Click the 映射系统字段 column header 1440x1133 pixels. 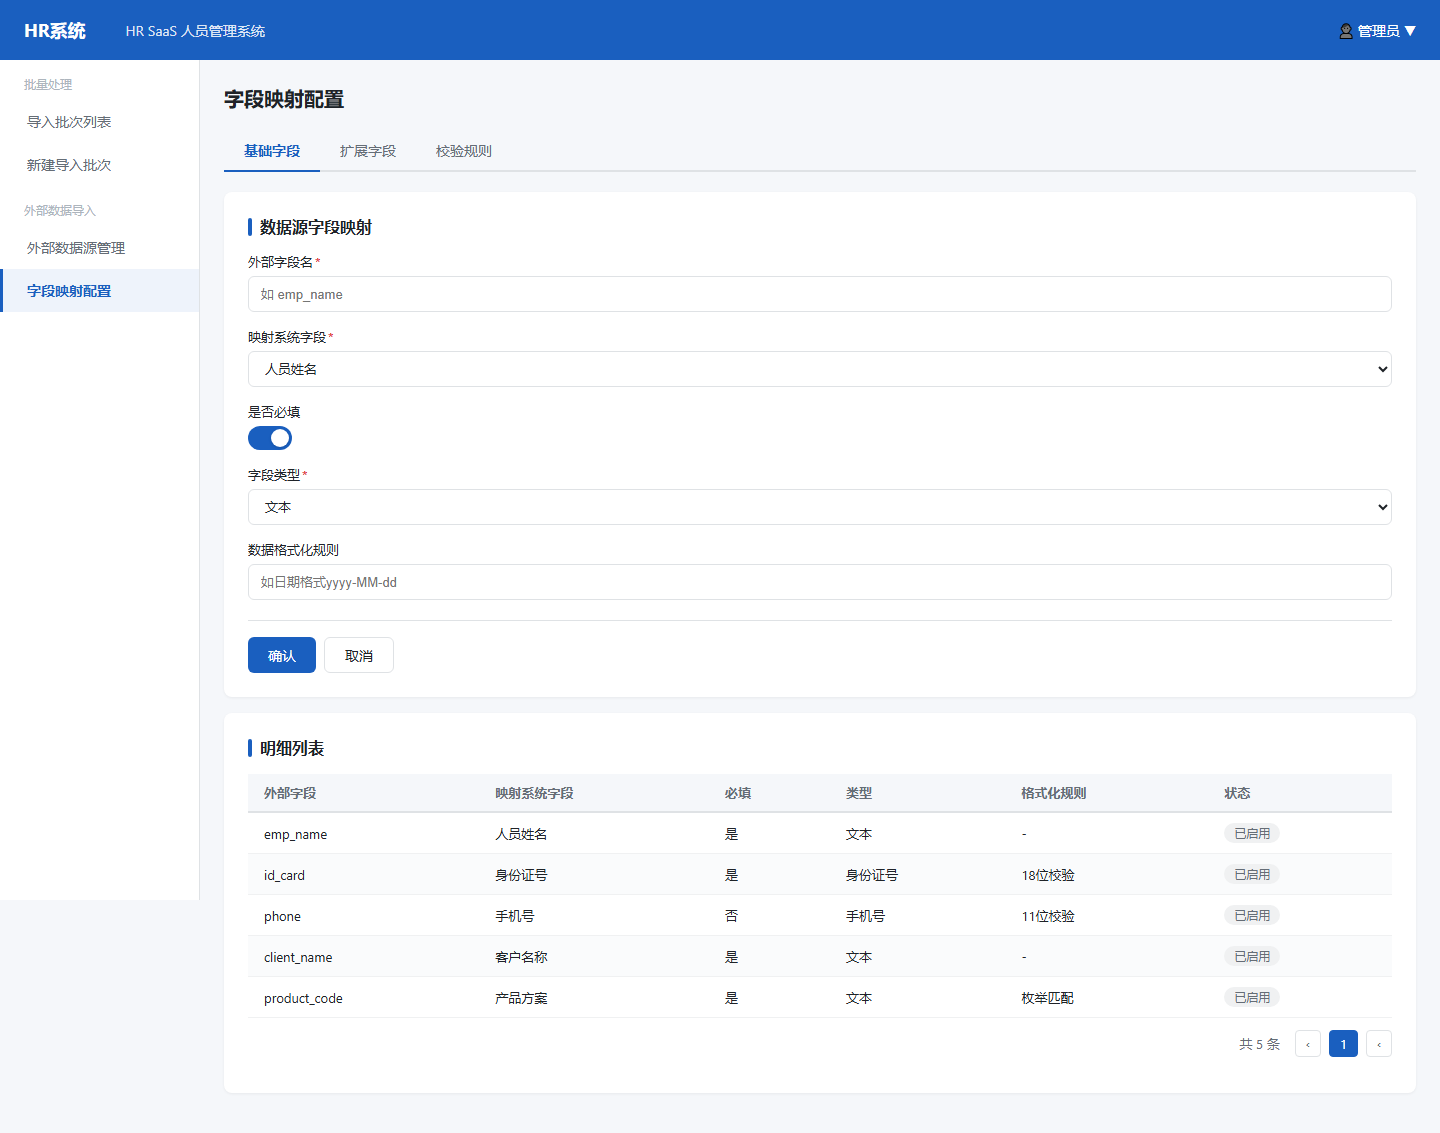click(x=534, y=793)
